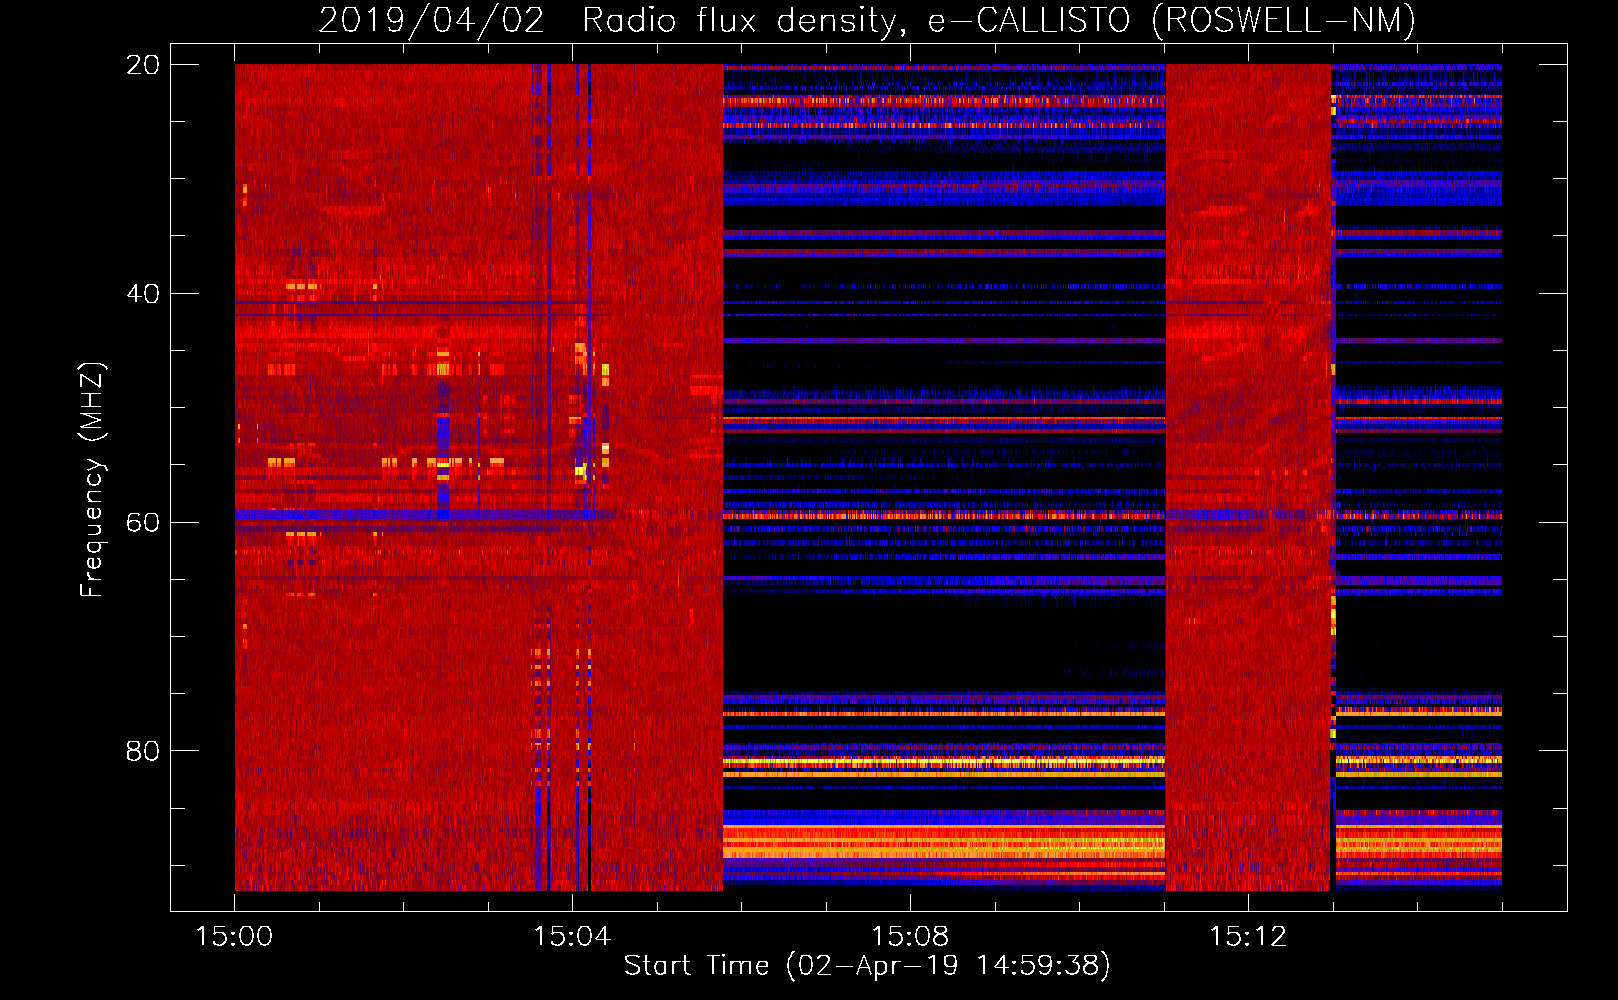Viewport: 1618px width, 1000px height.
Task: Click the 'Start Time (02-Apr-19 14:59:38)' axis label
Action: [x=867, y=965]
